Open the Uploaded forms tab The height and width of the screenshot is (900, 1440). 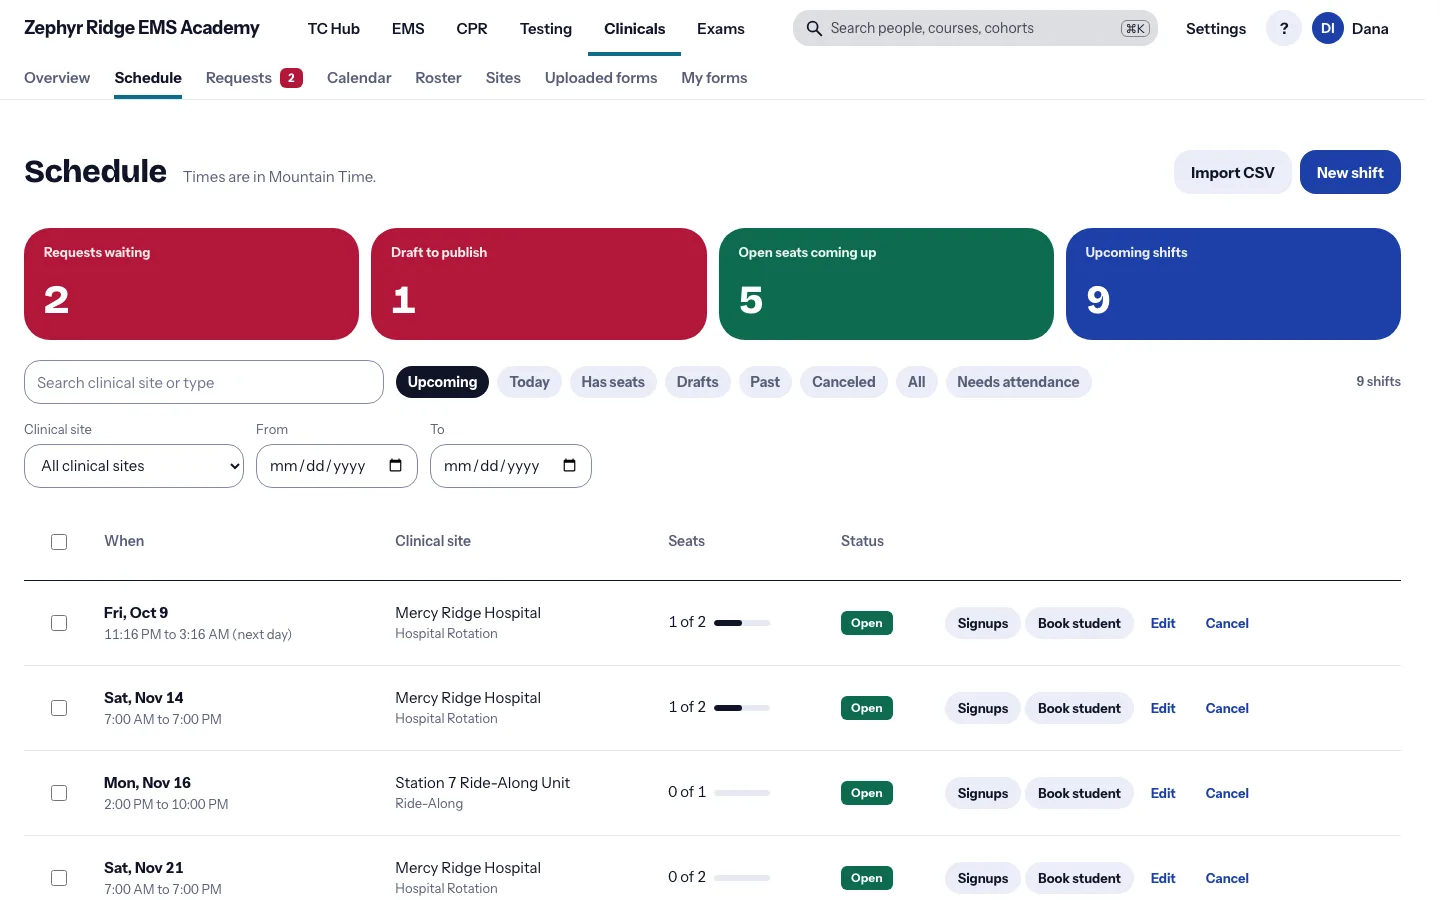pyautogui.click(x=601, y=78)
